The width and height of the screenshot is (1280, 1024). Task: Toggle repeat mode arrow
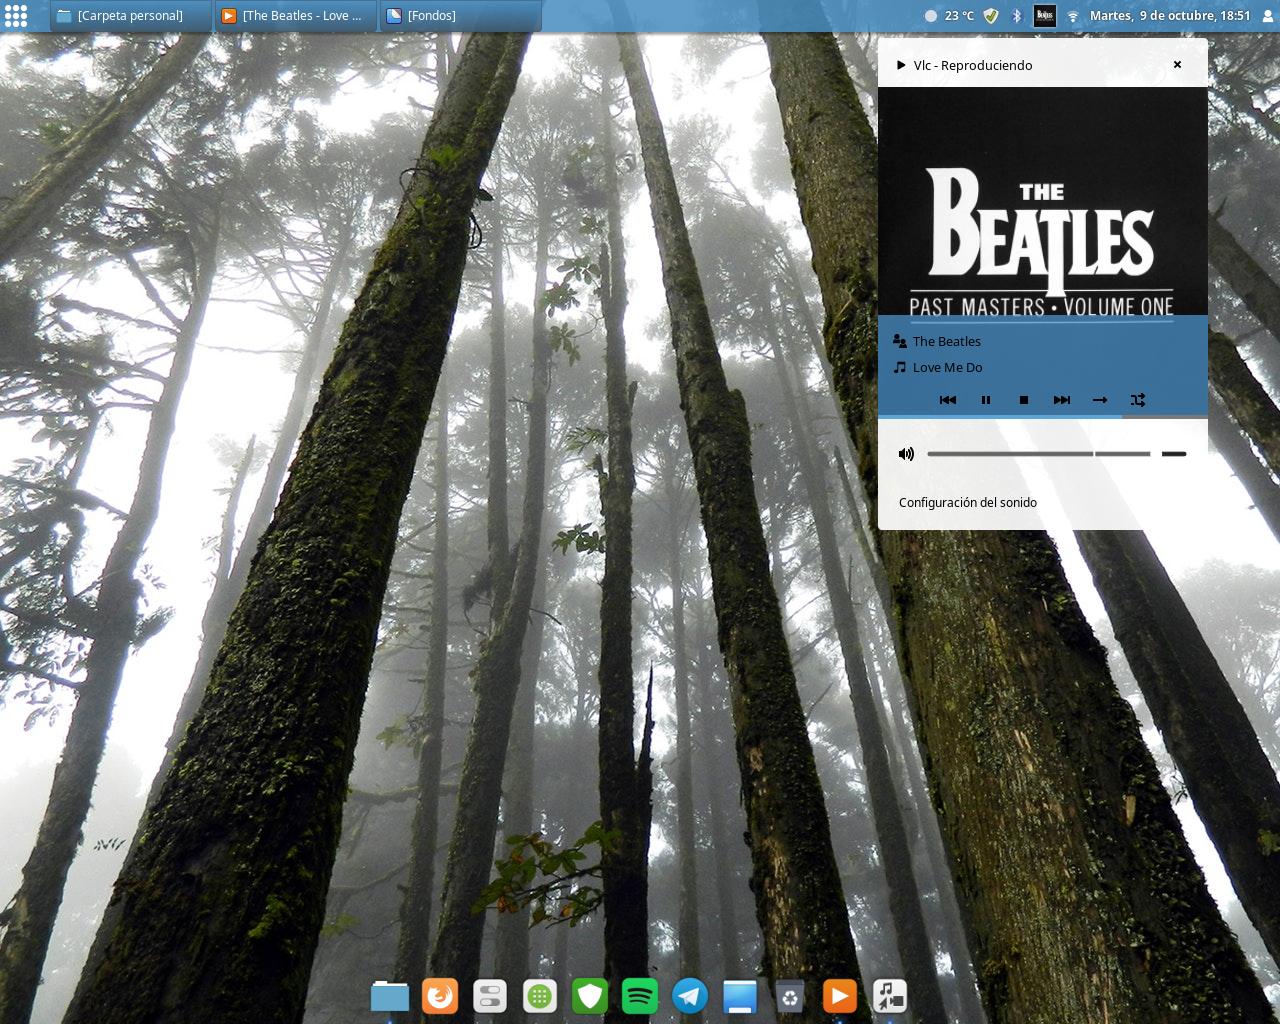tap(1100, 400)
